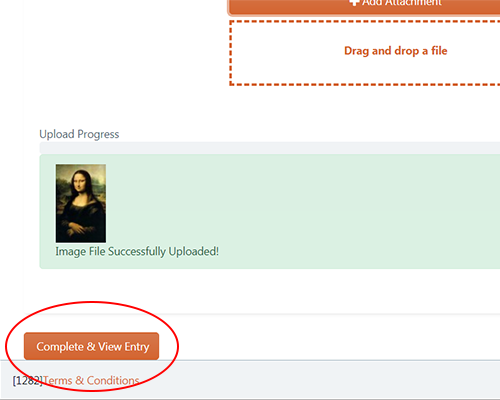Click Mona Lisa's hands in the thumbnail
The width and height of the screenshot is (500, 400).
tap(77, 229)
